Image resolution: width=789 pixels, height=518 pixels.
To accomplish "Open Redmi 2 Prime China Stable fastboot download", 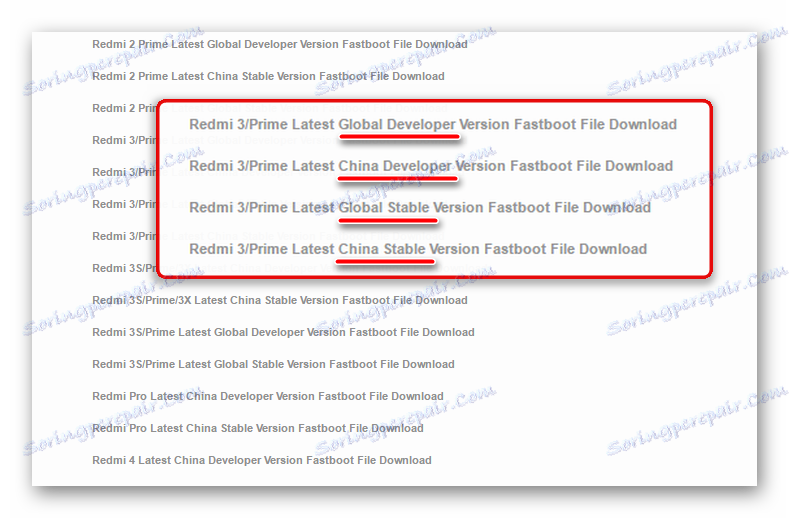I will click(268, 77).
